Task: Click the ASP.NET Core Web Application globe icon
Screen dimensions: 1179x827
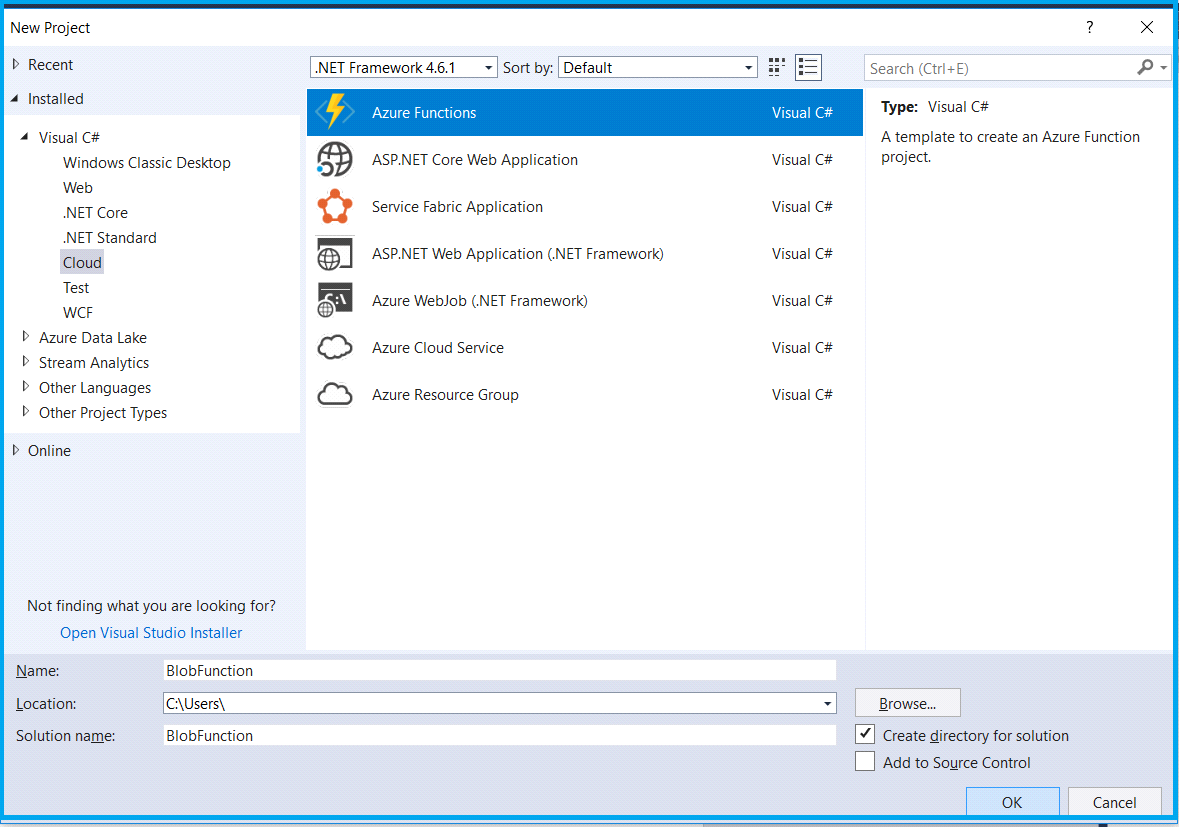Action: tap(335, 159)
